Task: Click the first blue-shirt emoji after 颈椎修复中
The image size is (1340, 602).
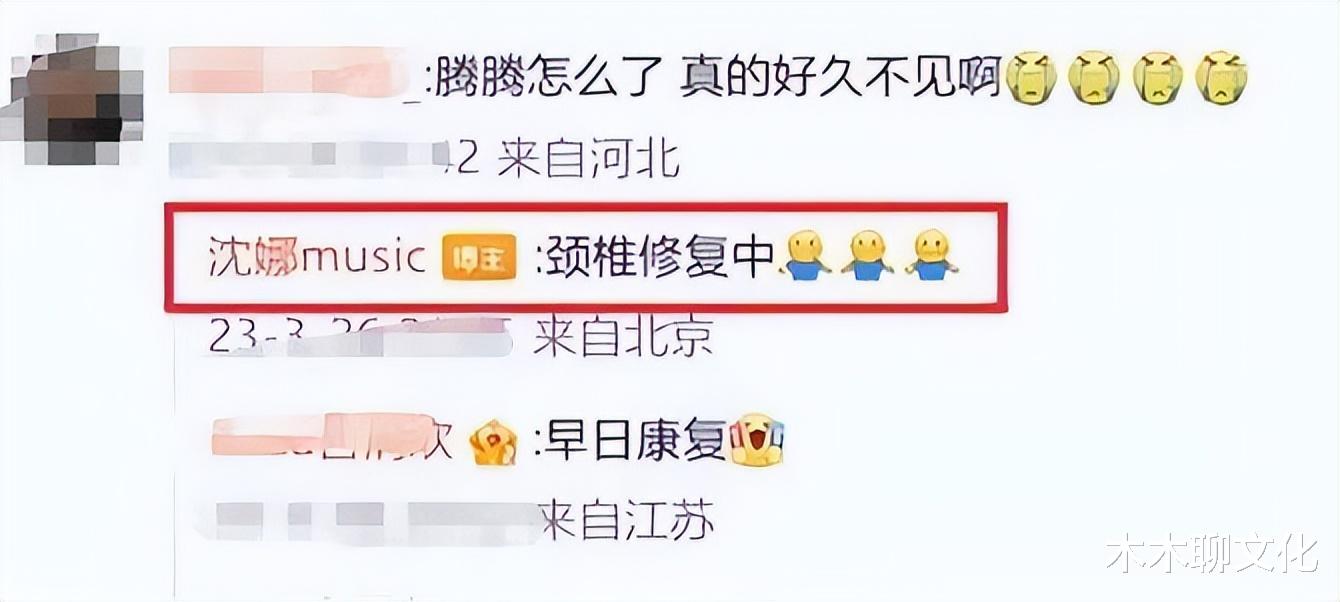Action: [805, 255]
